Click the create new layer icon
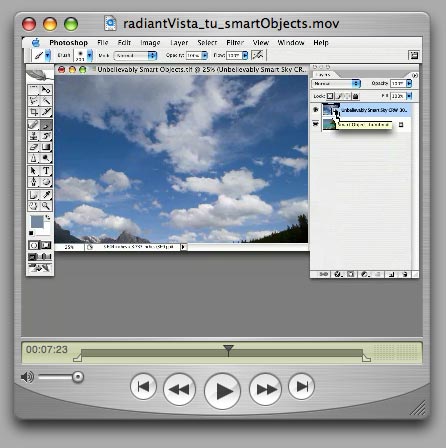 392,274
